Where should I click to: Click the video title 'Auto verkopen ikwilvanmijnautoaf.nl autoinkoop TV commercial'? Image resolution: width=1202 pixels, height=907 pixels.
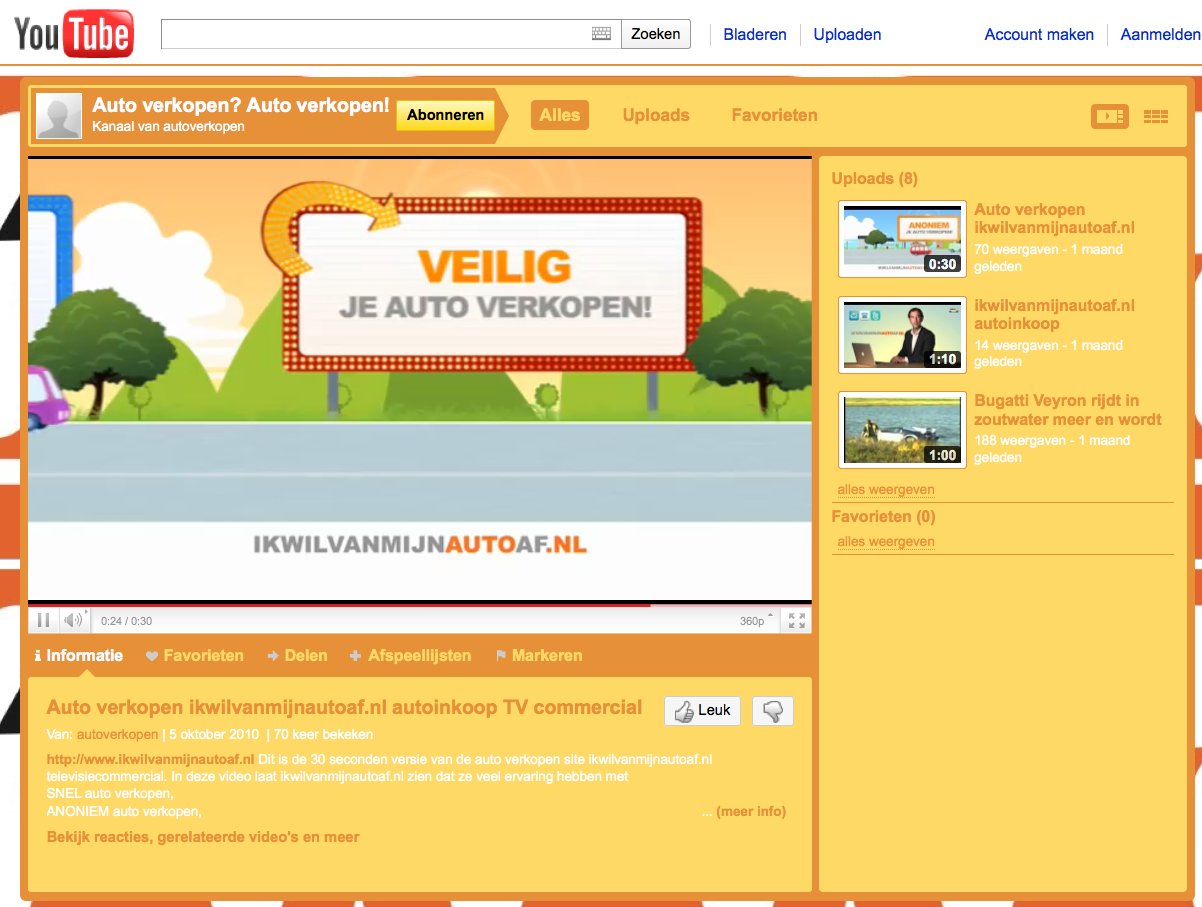(x=344, y=708)
